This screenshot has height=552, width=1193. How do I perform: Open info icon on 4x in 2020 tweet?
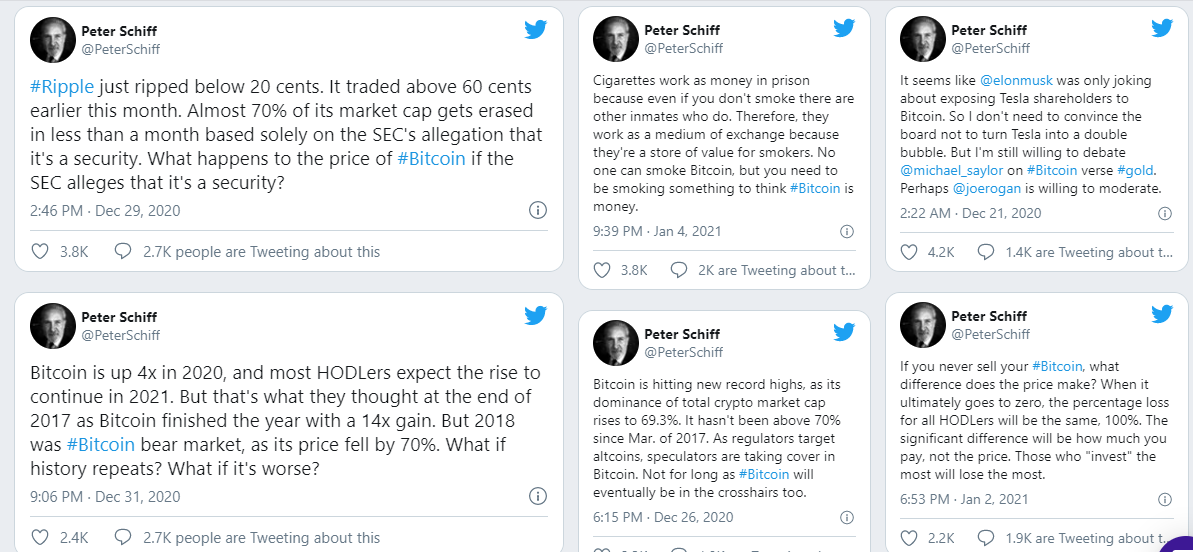[x=537, y=496]
